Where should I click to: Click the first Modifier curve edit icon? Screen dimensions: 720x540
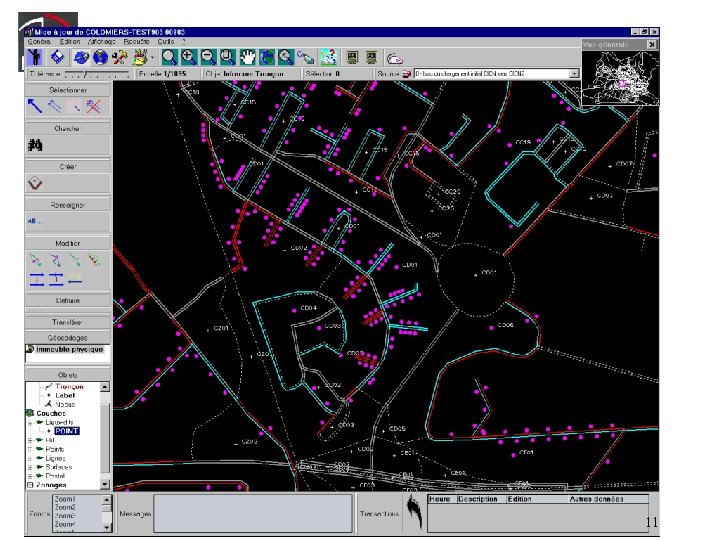coord(35,260)
